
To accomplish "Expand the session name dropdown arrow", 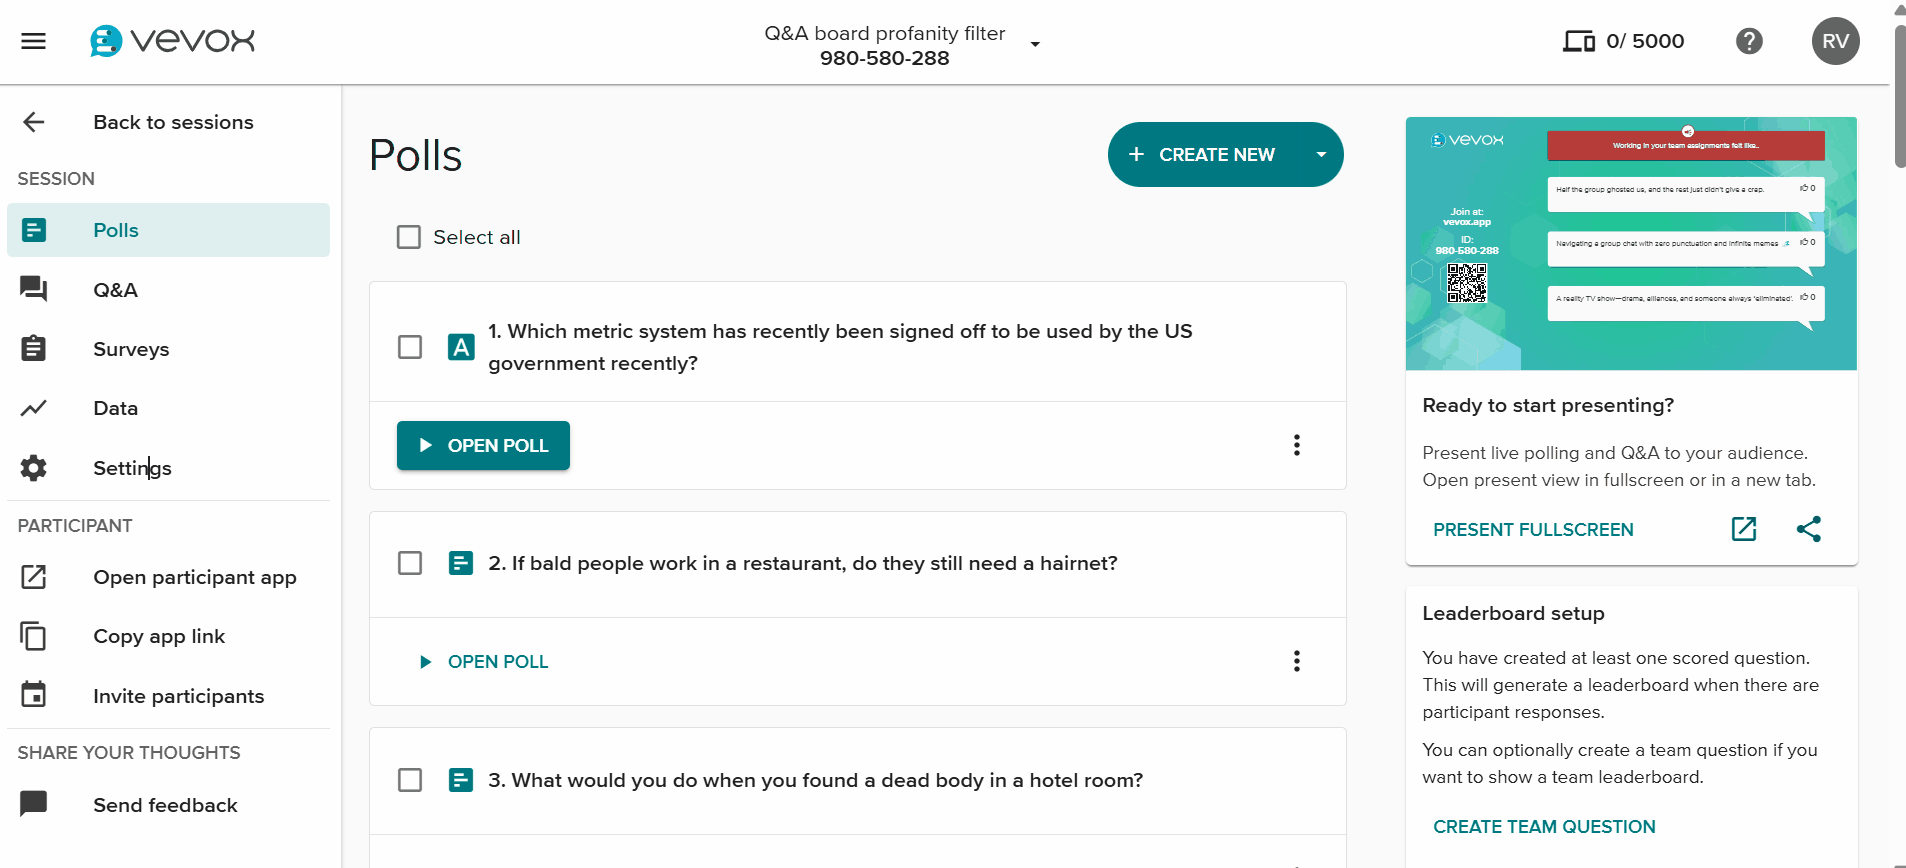I will click(1035, 44).
